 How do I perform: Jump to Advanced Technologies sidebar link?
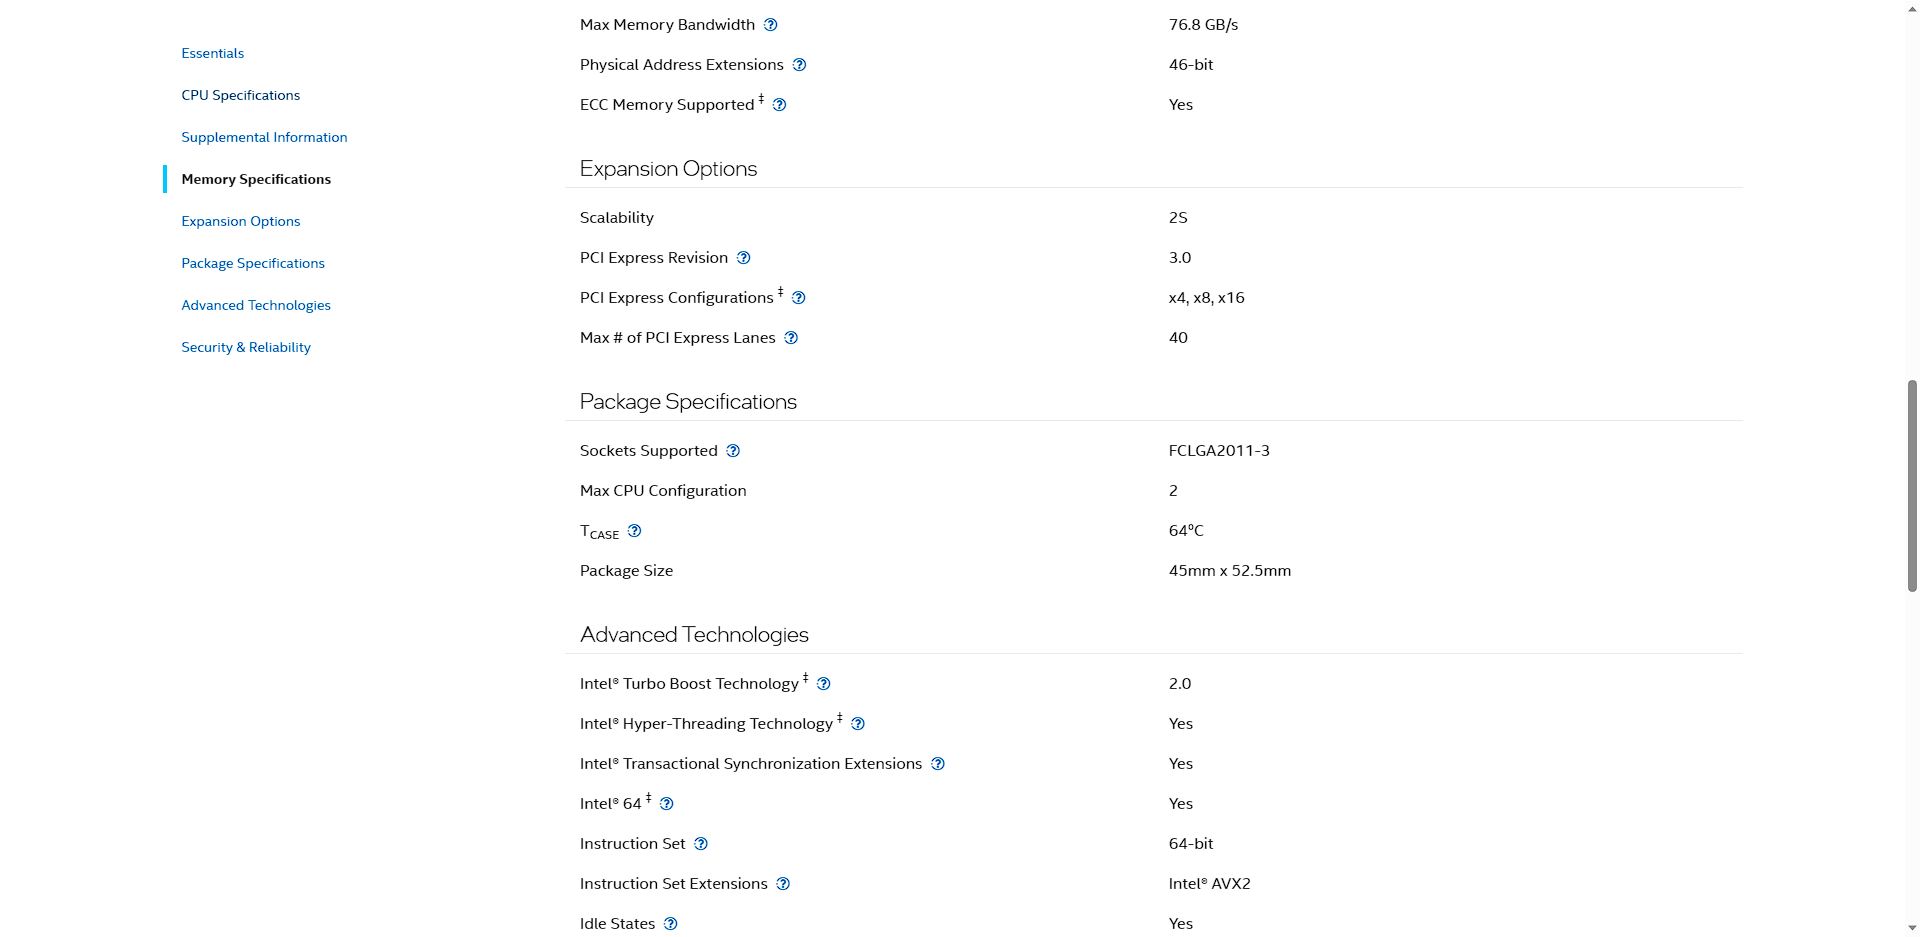click(x=255, y=305)
